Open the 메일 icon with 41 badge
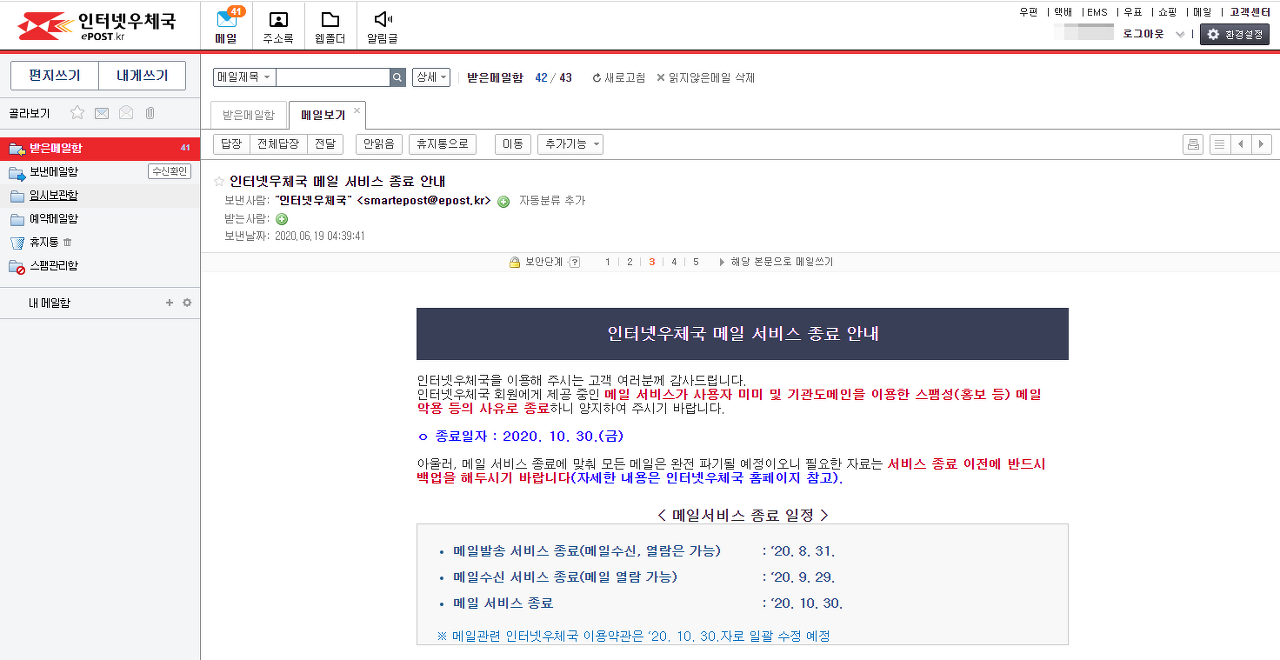 [227, 25]
